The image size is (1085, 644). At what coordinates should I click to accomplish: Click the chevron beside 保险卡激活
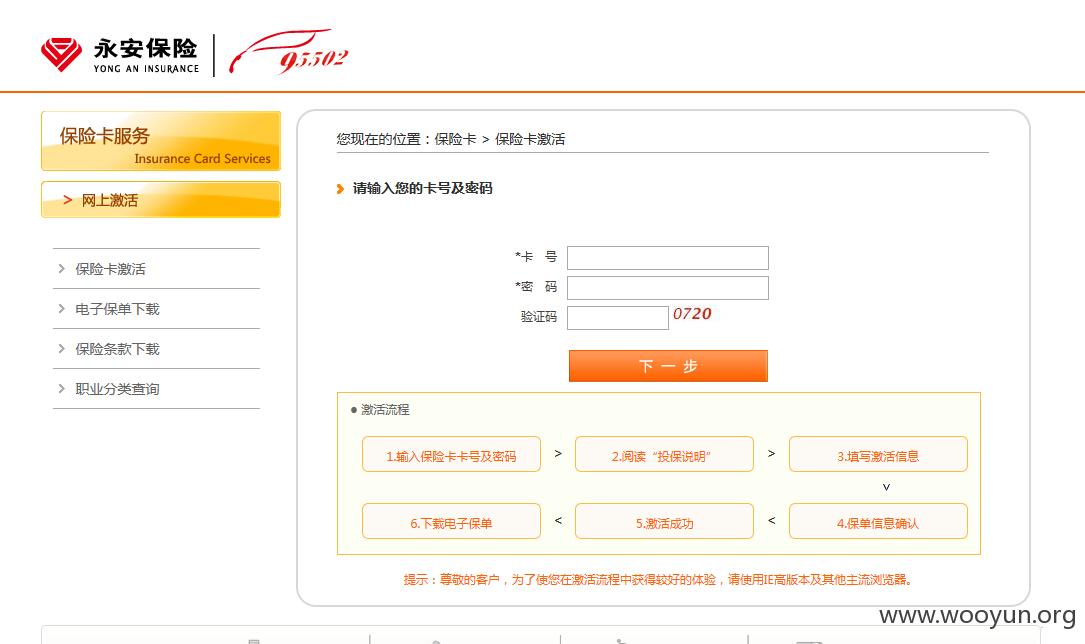pyautogui.click(x=62, y=268)
